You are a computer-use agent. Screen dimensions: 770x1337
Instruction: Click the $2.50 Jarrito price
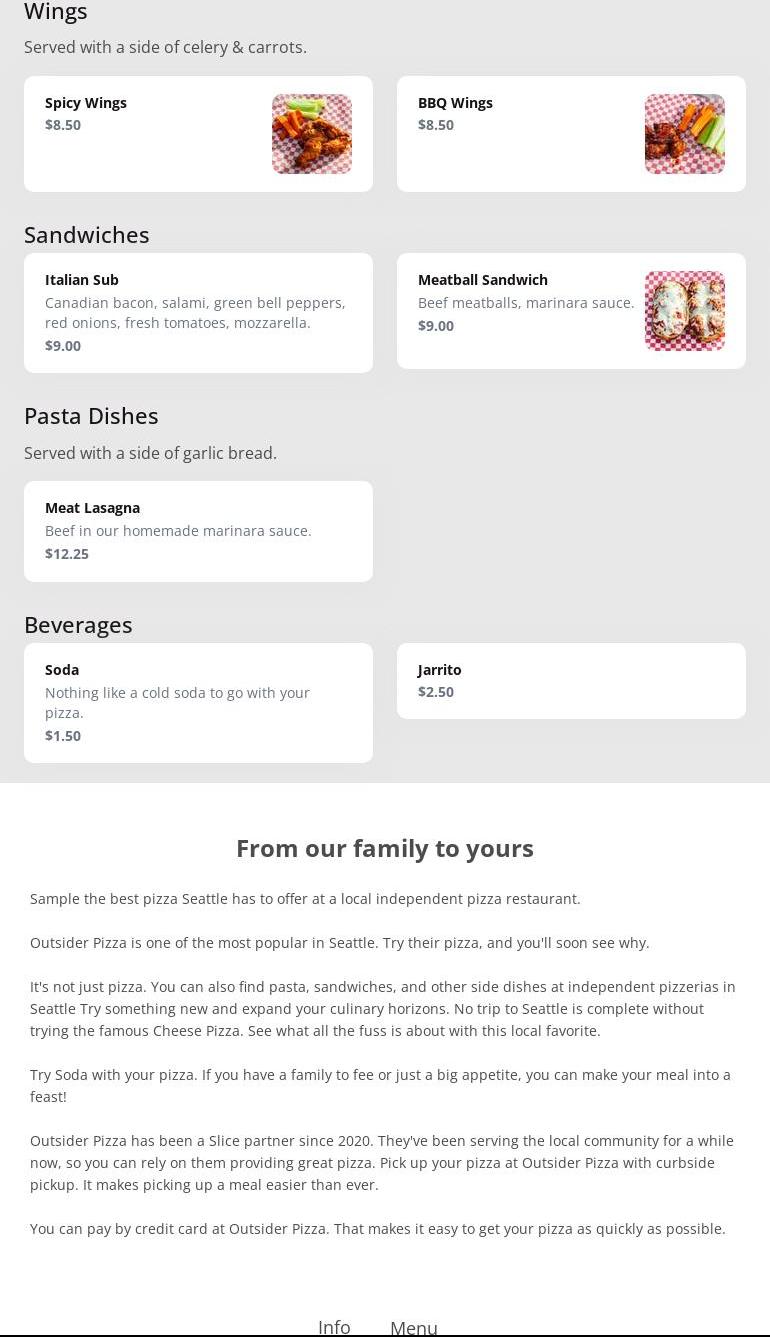point(436,692)
